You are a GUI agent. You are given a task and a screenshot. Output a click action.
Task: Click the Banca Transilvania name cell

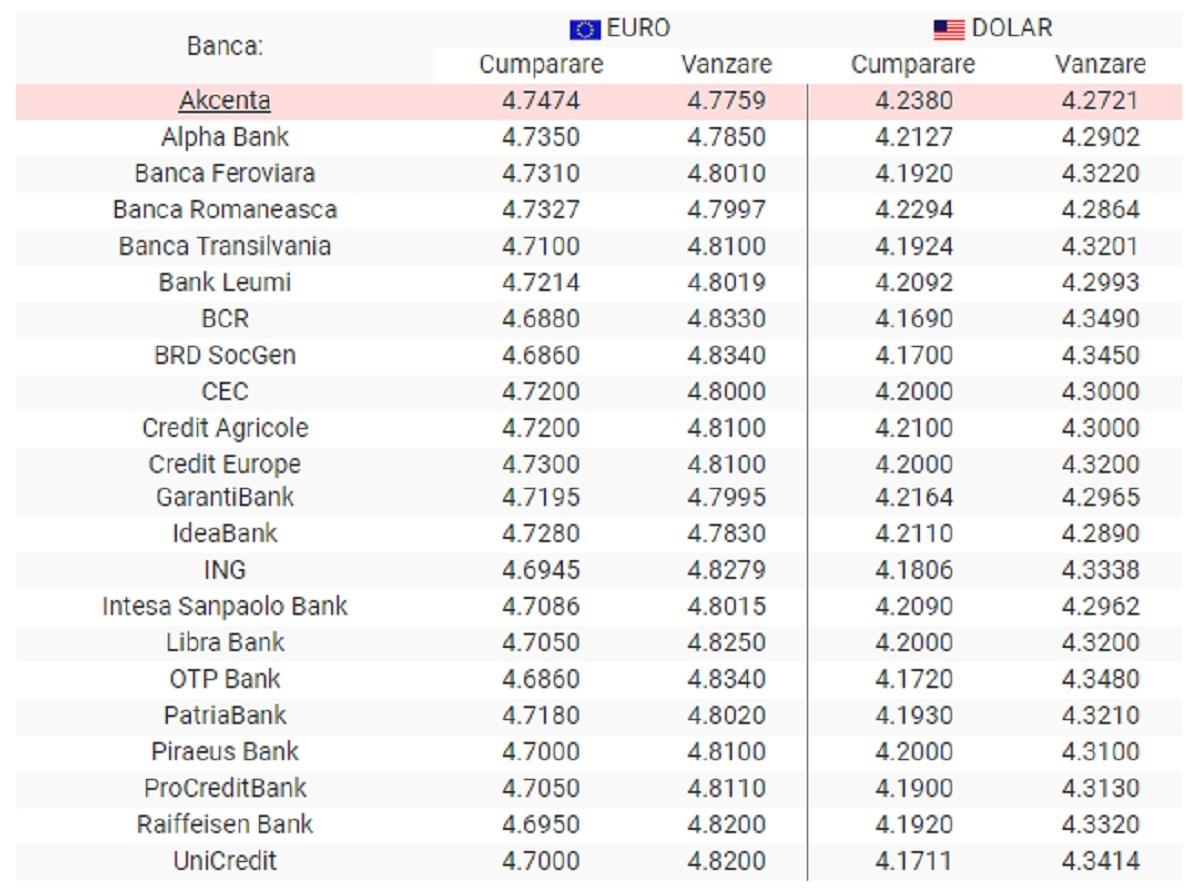point(225,246)
